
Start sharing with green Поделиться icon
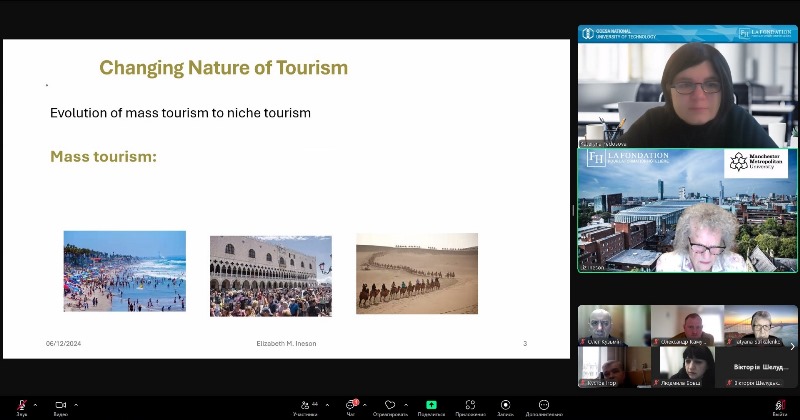tap(431, 405)
